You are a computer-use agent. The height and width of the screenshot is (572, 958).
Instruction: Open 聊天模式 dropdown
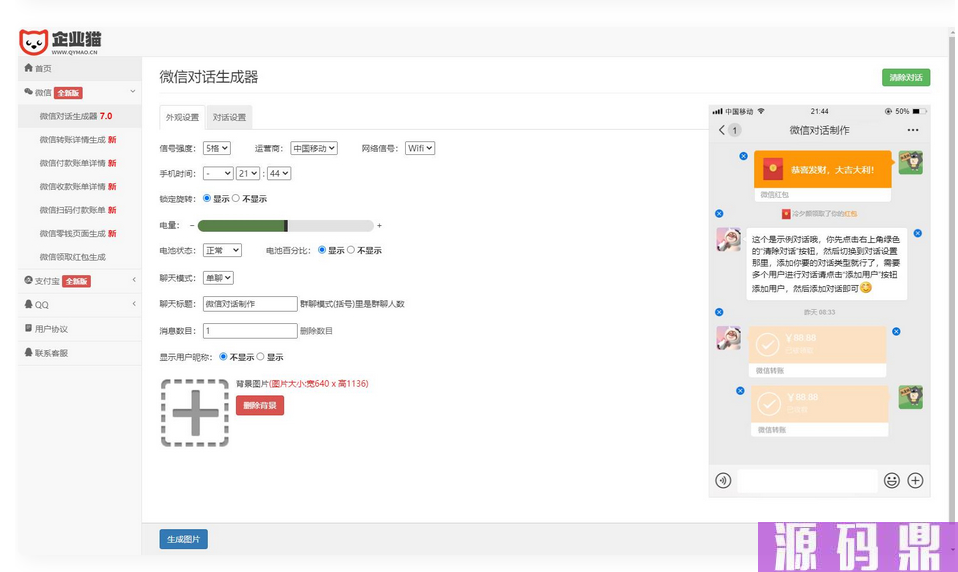218,277
